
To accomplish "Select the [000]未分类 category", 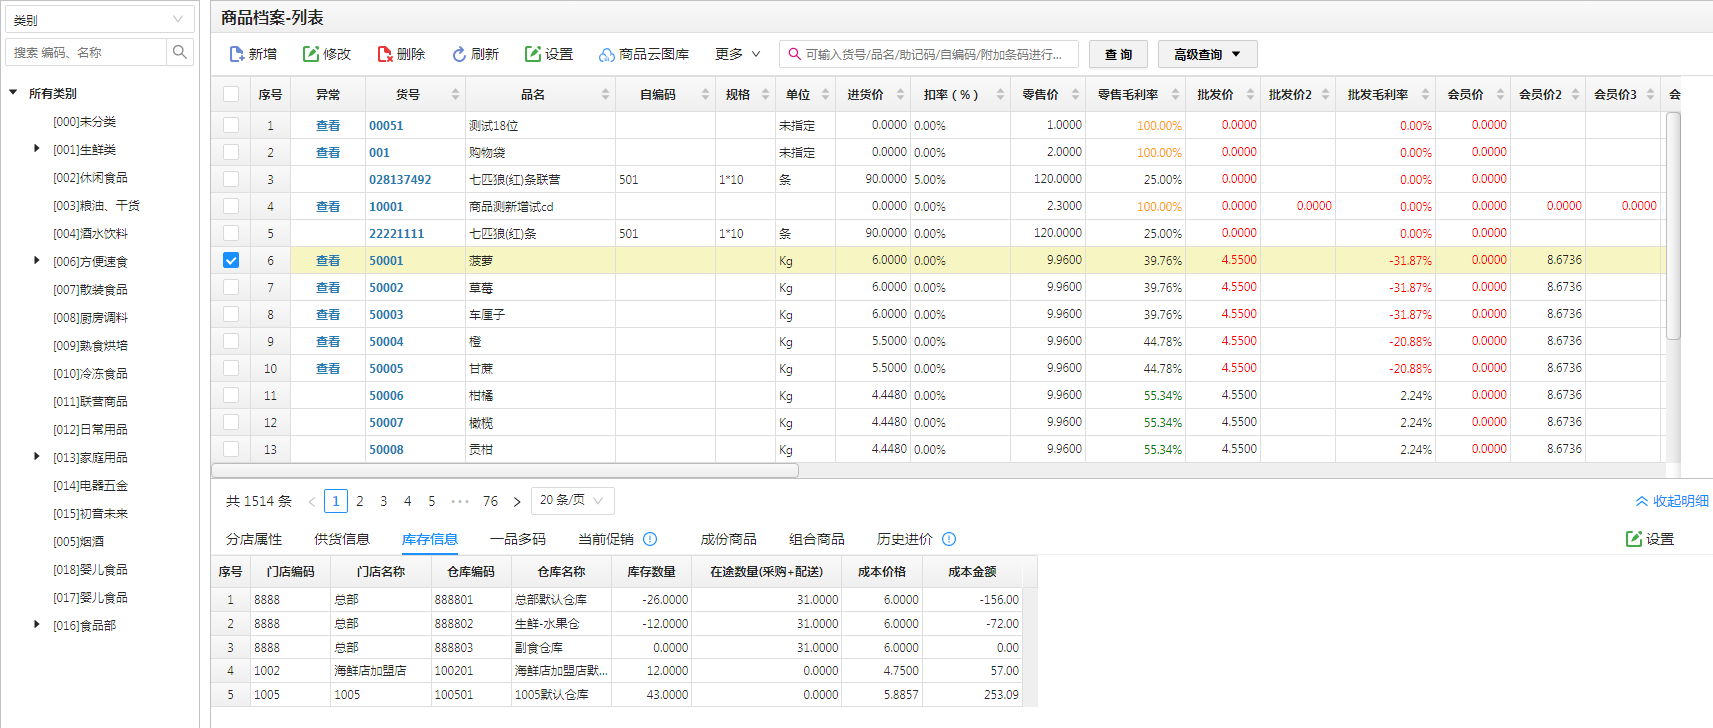I will click(x=85, y=121).
